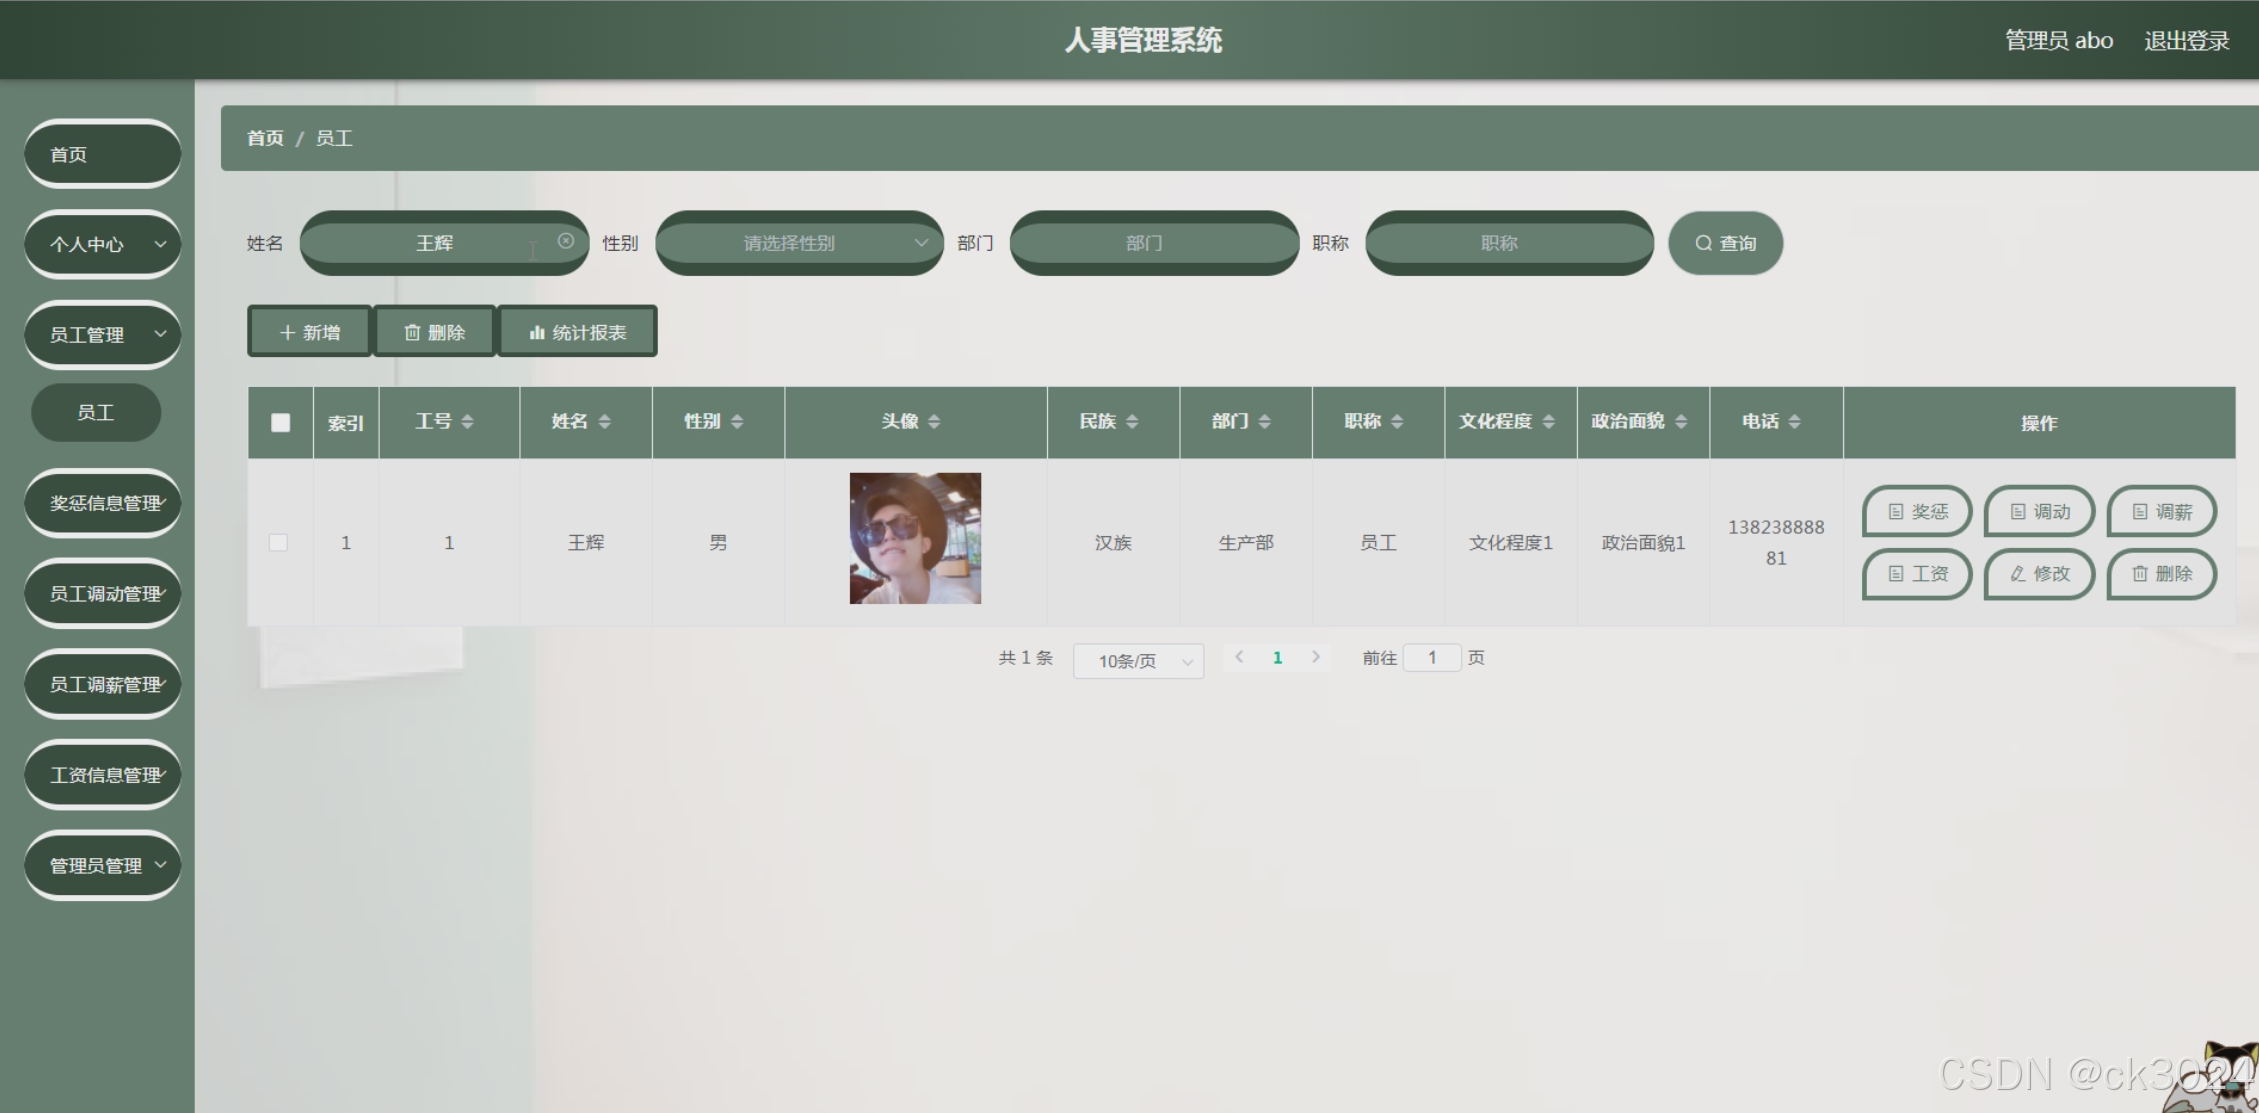This screenshot has width=2259, height=1113.
Task: Open 首页 in the sidebar
Action: [102, 154]
